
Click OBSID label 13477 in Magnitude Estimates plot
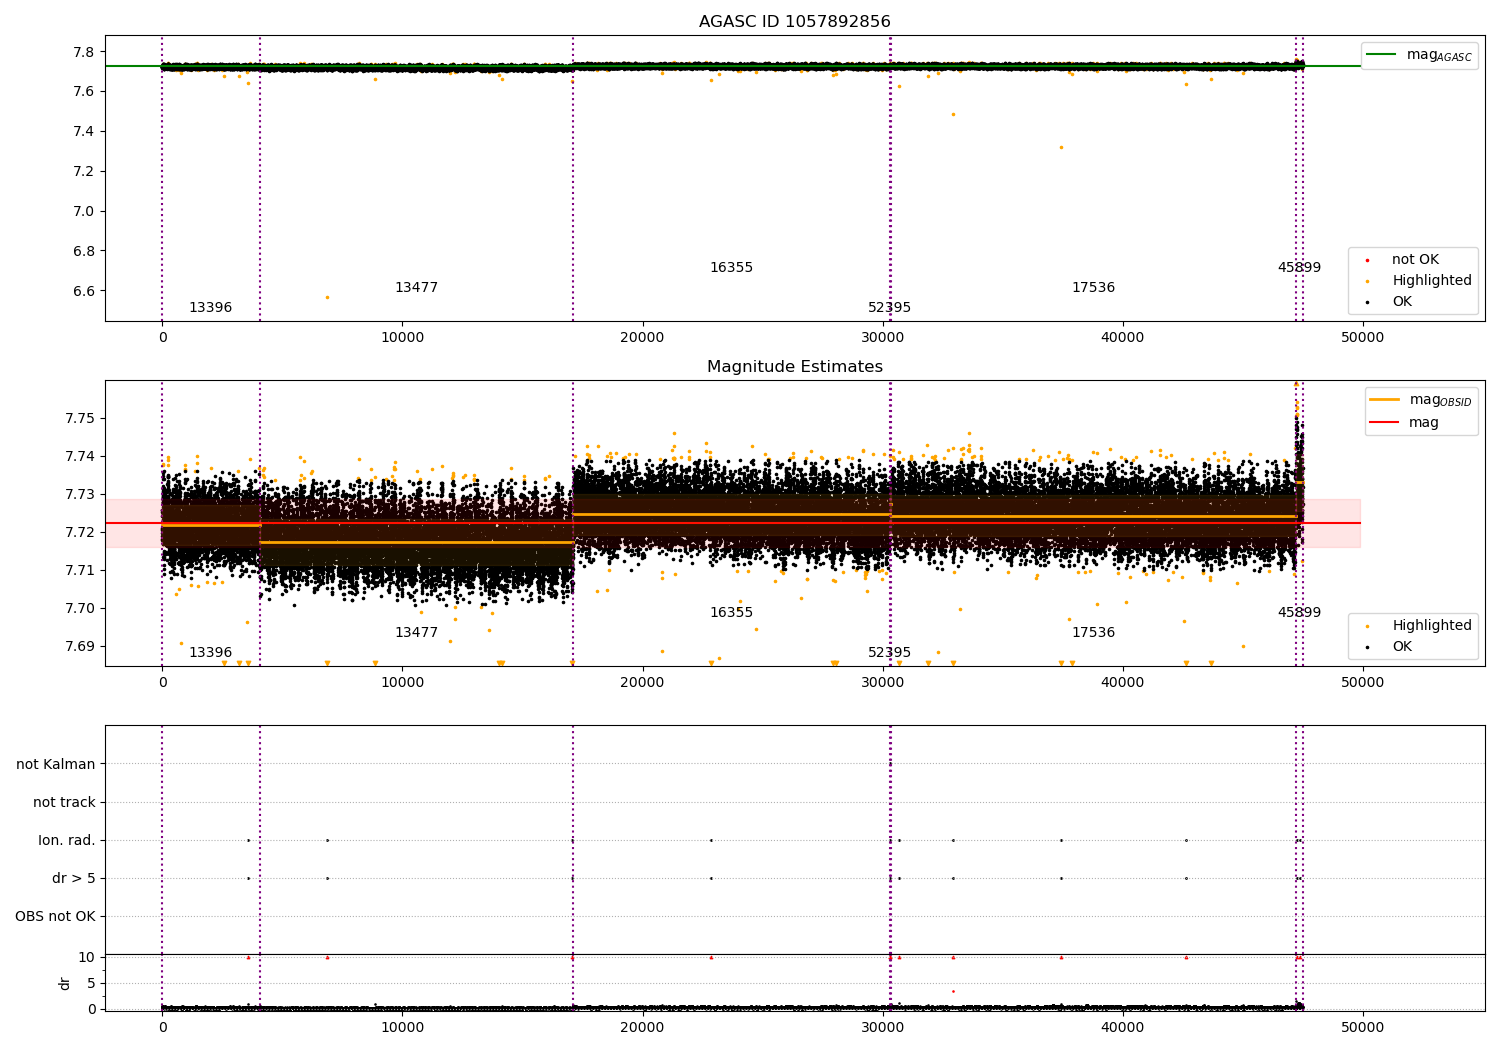pos(416,633)
